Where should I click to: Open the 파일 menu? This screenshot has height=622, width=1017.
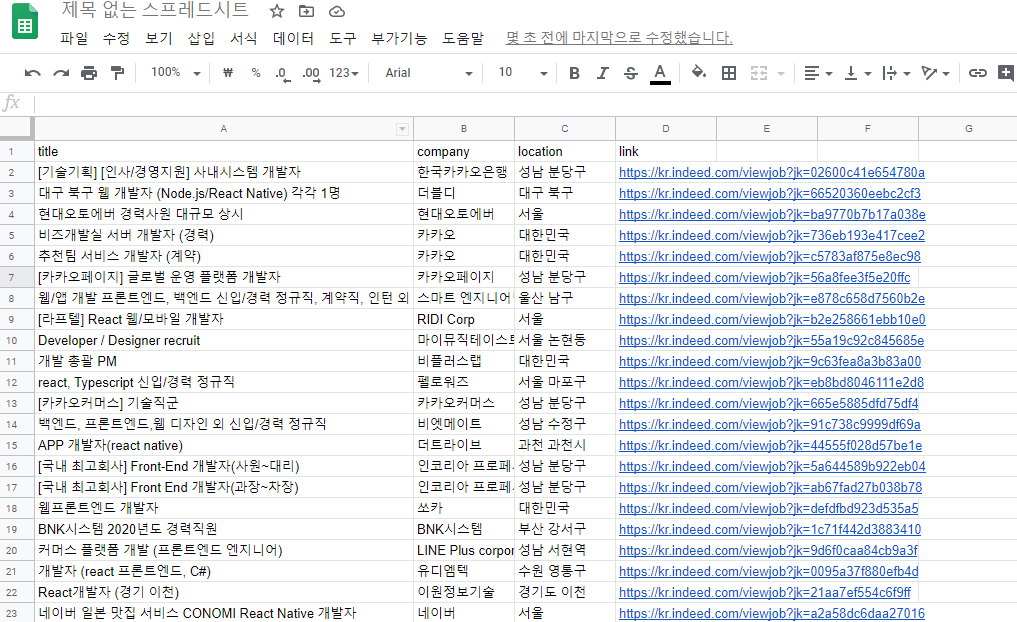(x=74, y=38)
